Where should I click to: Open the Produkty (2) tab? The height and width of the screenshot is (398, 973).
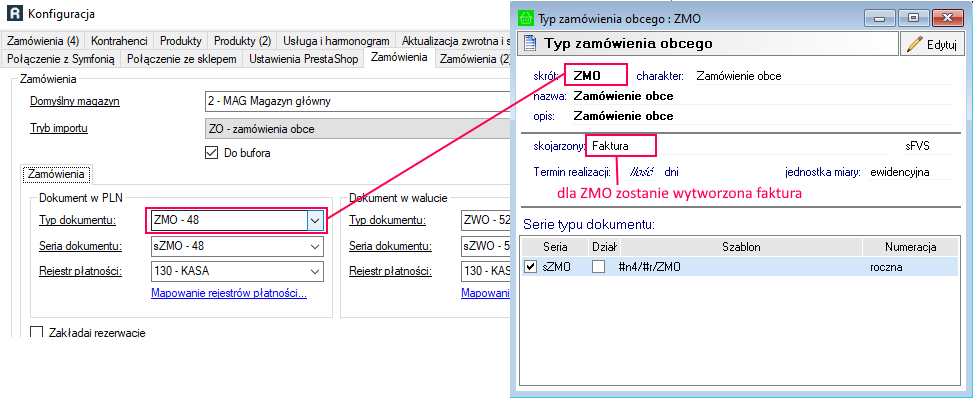243,41
